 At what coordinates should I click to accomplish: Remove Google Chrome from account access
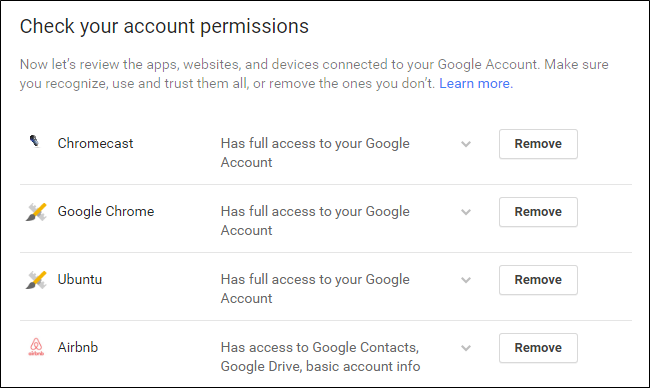(x=538, y=212)
